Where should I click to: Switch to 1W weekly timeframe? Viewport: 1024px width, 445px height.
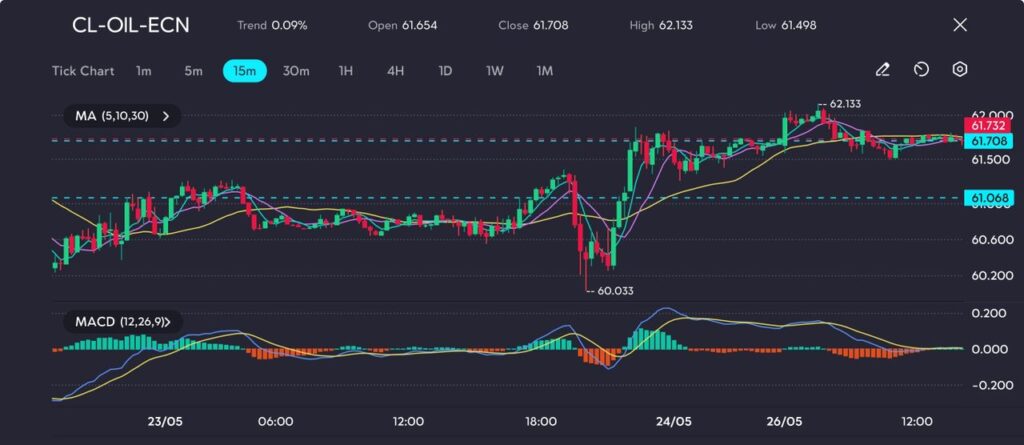495,71
